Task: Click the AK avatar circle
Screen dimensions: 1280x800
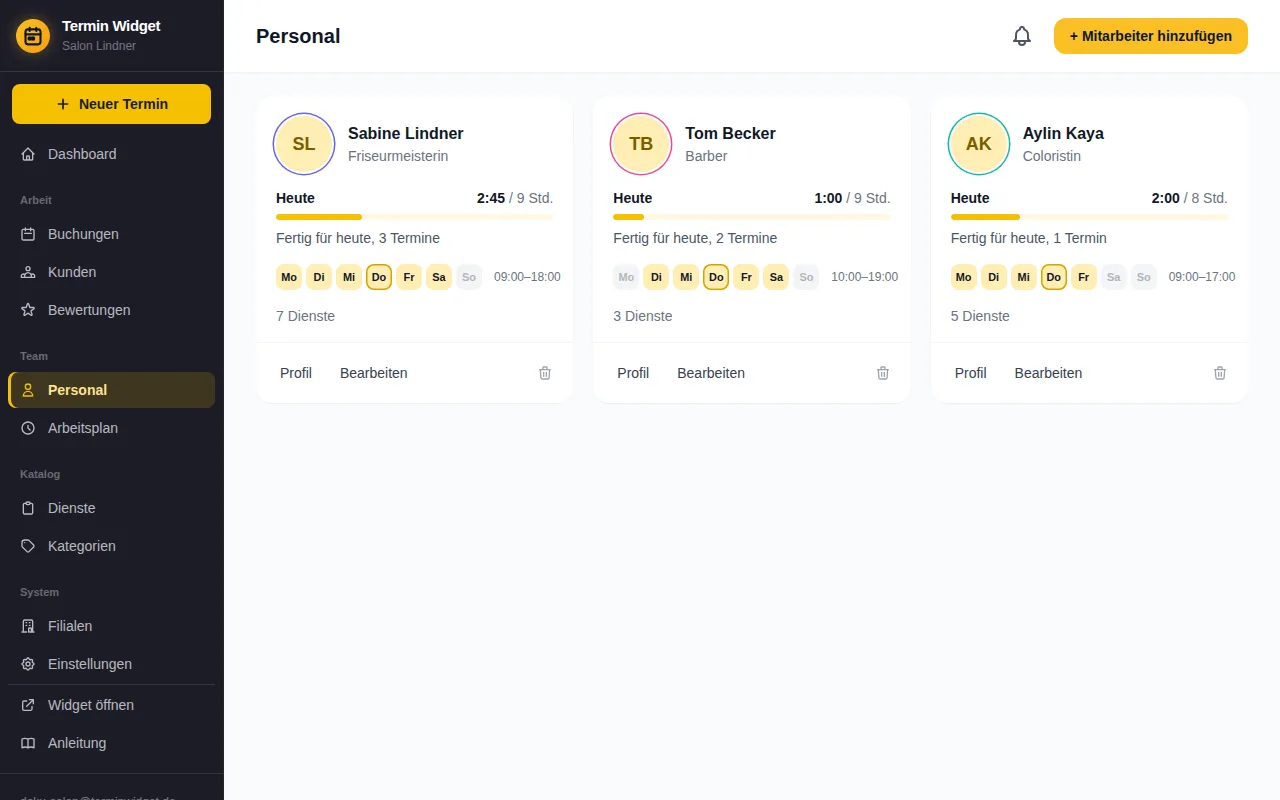Action: click(979, 144)
